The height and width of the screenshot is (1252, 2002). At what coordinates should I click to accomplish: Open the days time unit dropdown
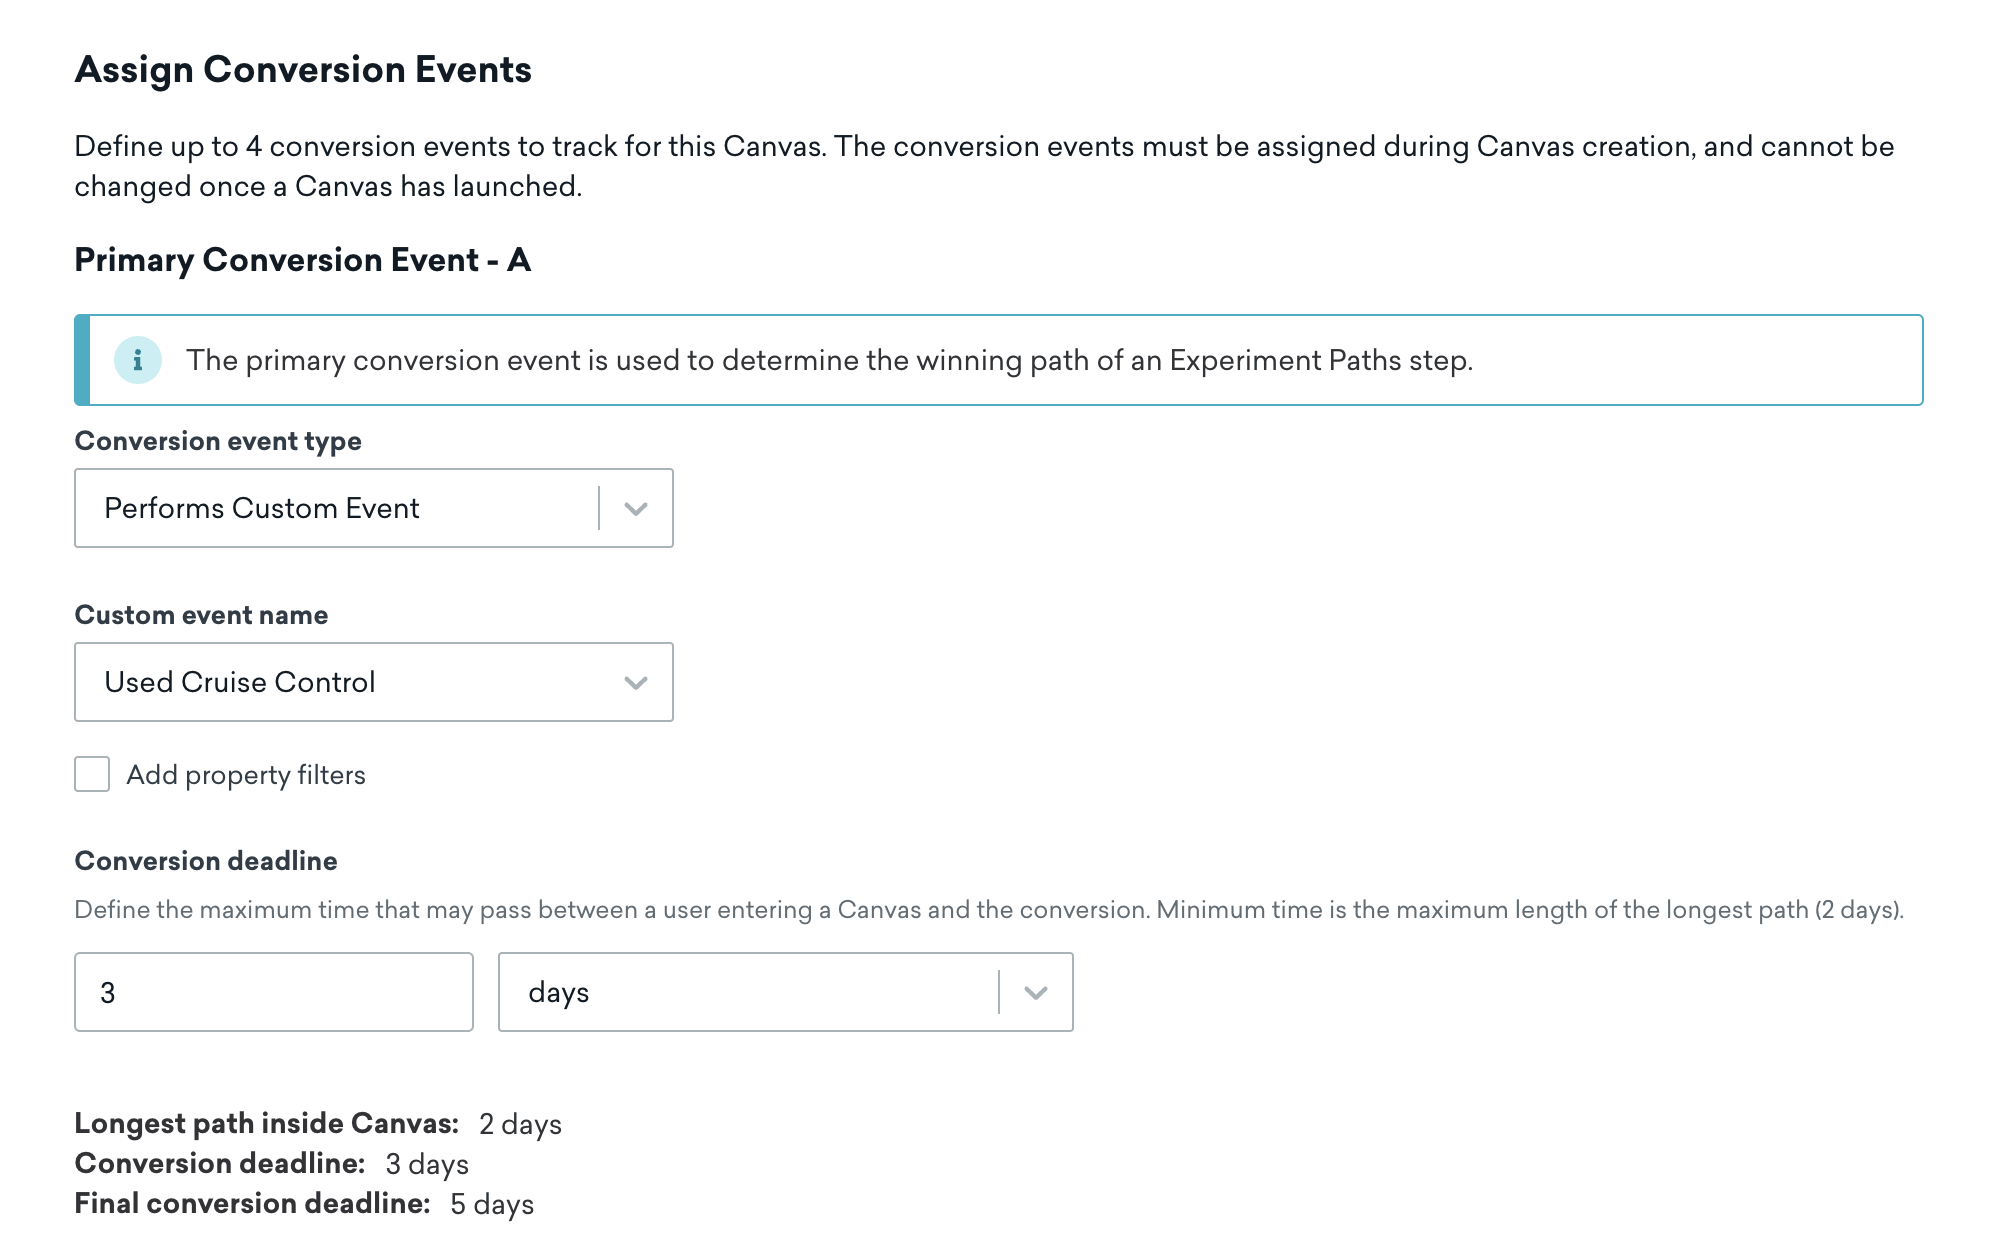785,992
